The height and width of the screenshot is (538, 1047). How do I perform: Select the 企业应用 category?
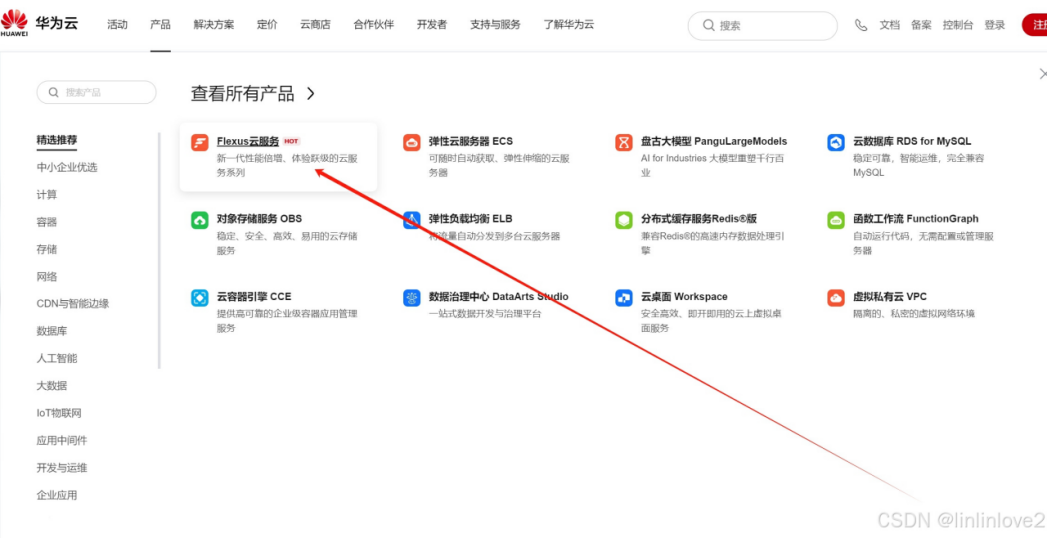click(57, 495)
